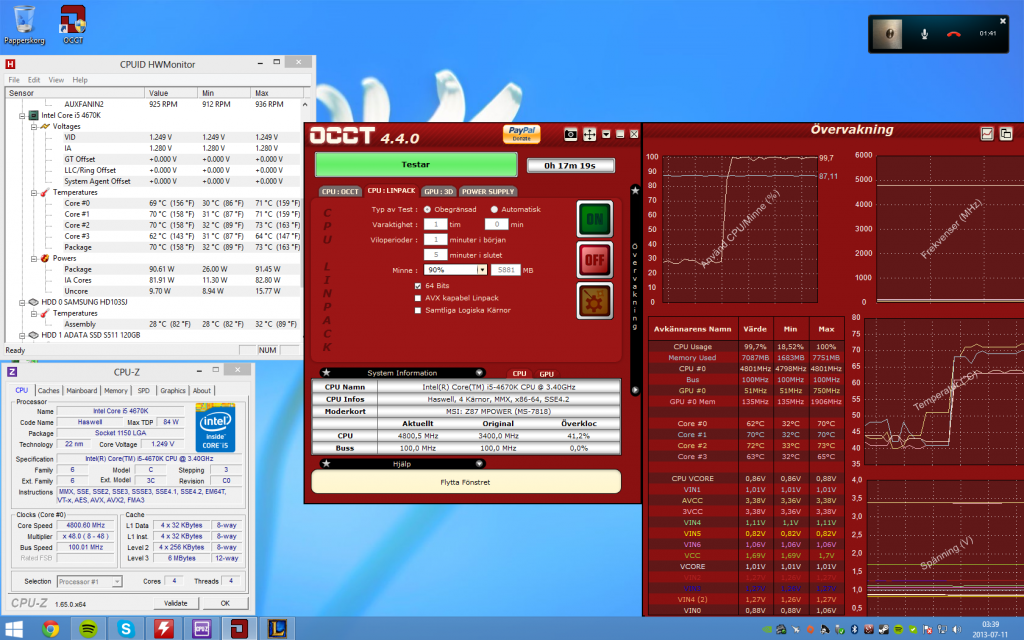
Task: Open the OCCT desktop shortcut
Action: click(x=73, y=25)
